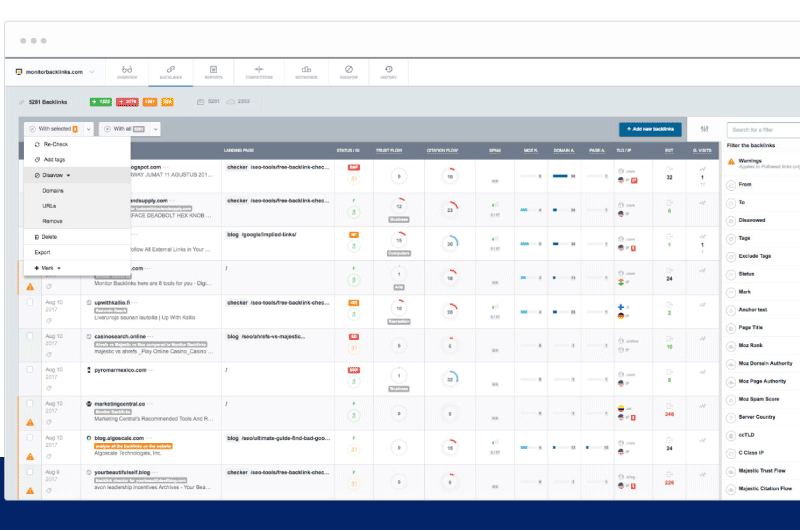
Task: Click the Status filter icon
Action: [731, 274]
